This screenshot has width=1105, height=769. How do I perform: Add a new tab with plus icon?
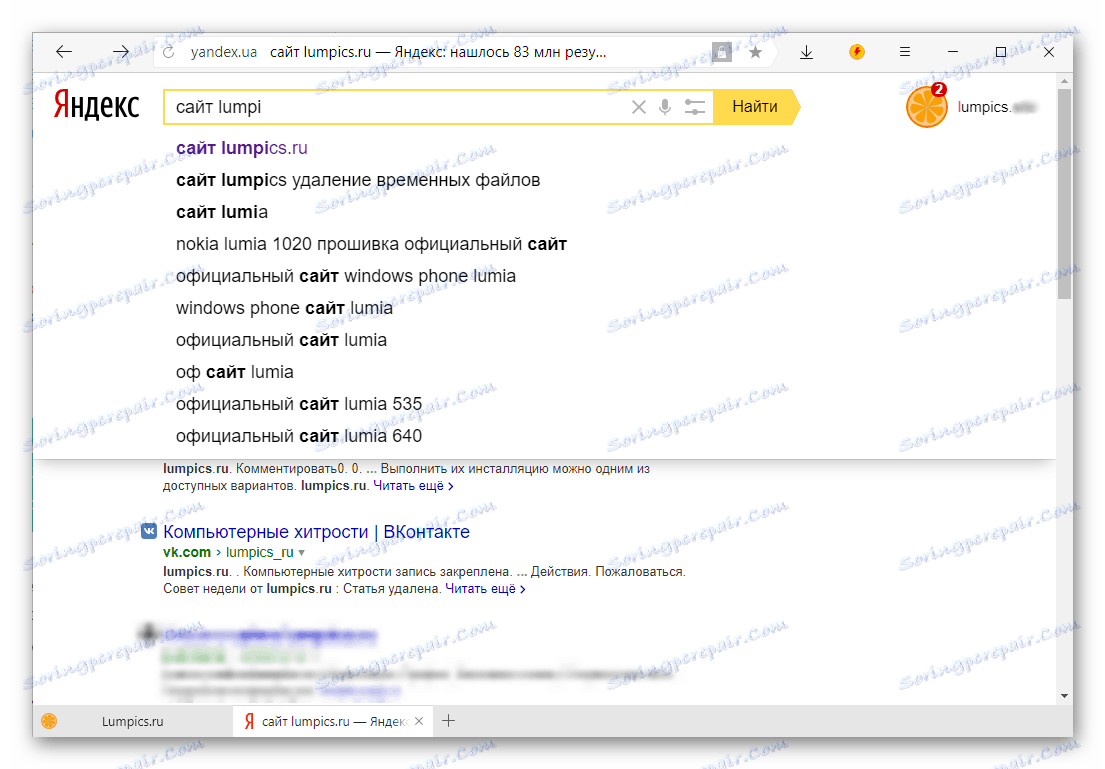click(448, 720)
